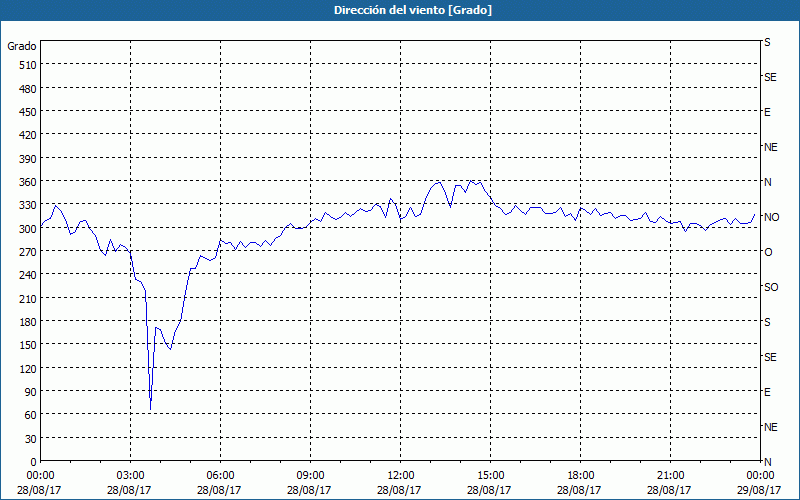Select the 90 left axis label
The height and width of the screenshot is (500, 800).
(31, 392)
